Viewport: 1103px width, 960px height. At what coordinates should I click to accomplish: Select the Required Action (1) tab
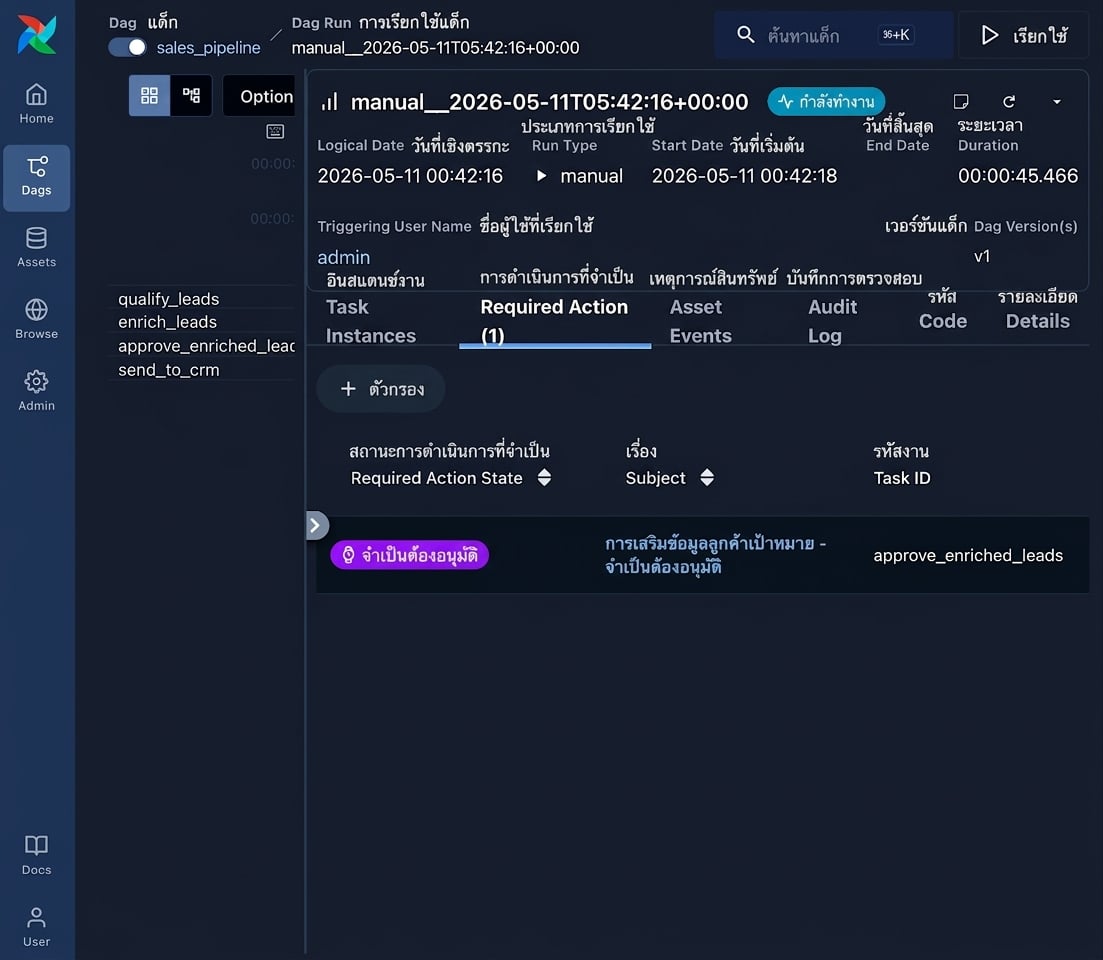tap(554, 321)
